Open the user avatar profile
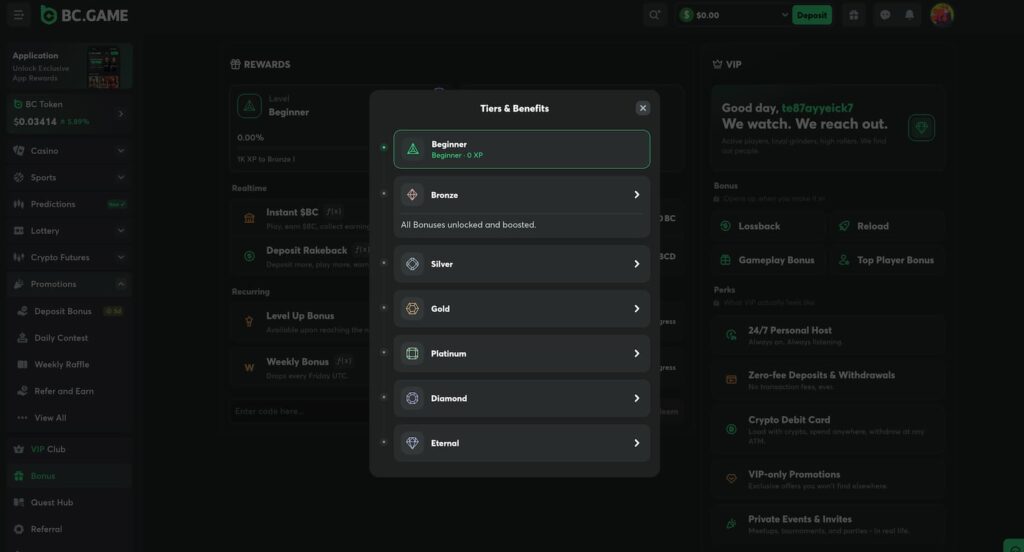Screen dimensions: 1024x552 coord(942,14)
